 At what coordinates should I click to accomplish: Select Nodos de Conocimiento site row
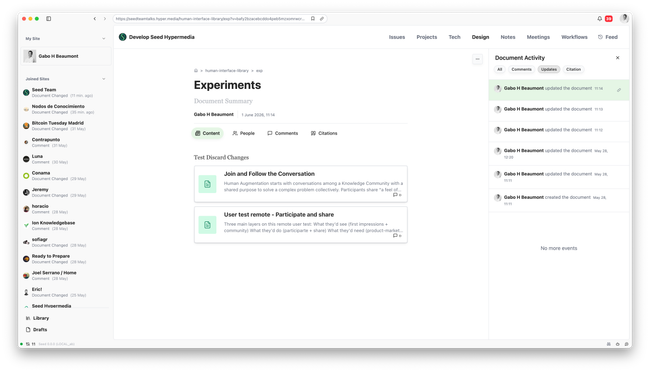click(66, 109)
